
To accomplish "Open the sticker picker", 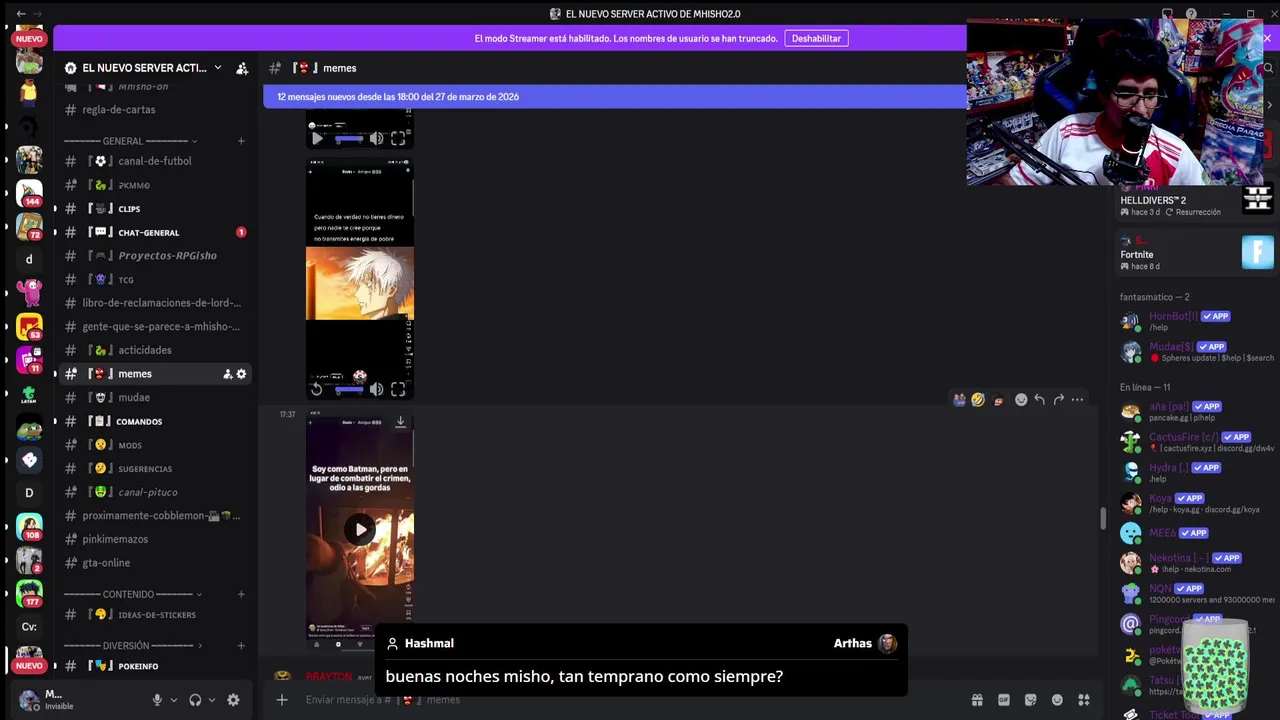I will (1031, 700).
